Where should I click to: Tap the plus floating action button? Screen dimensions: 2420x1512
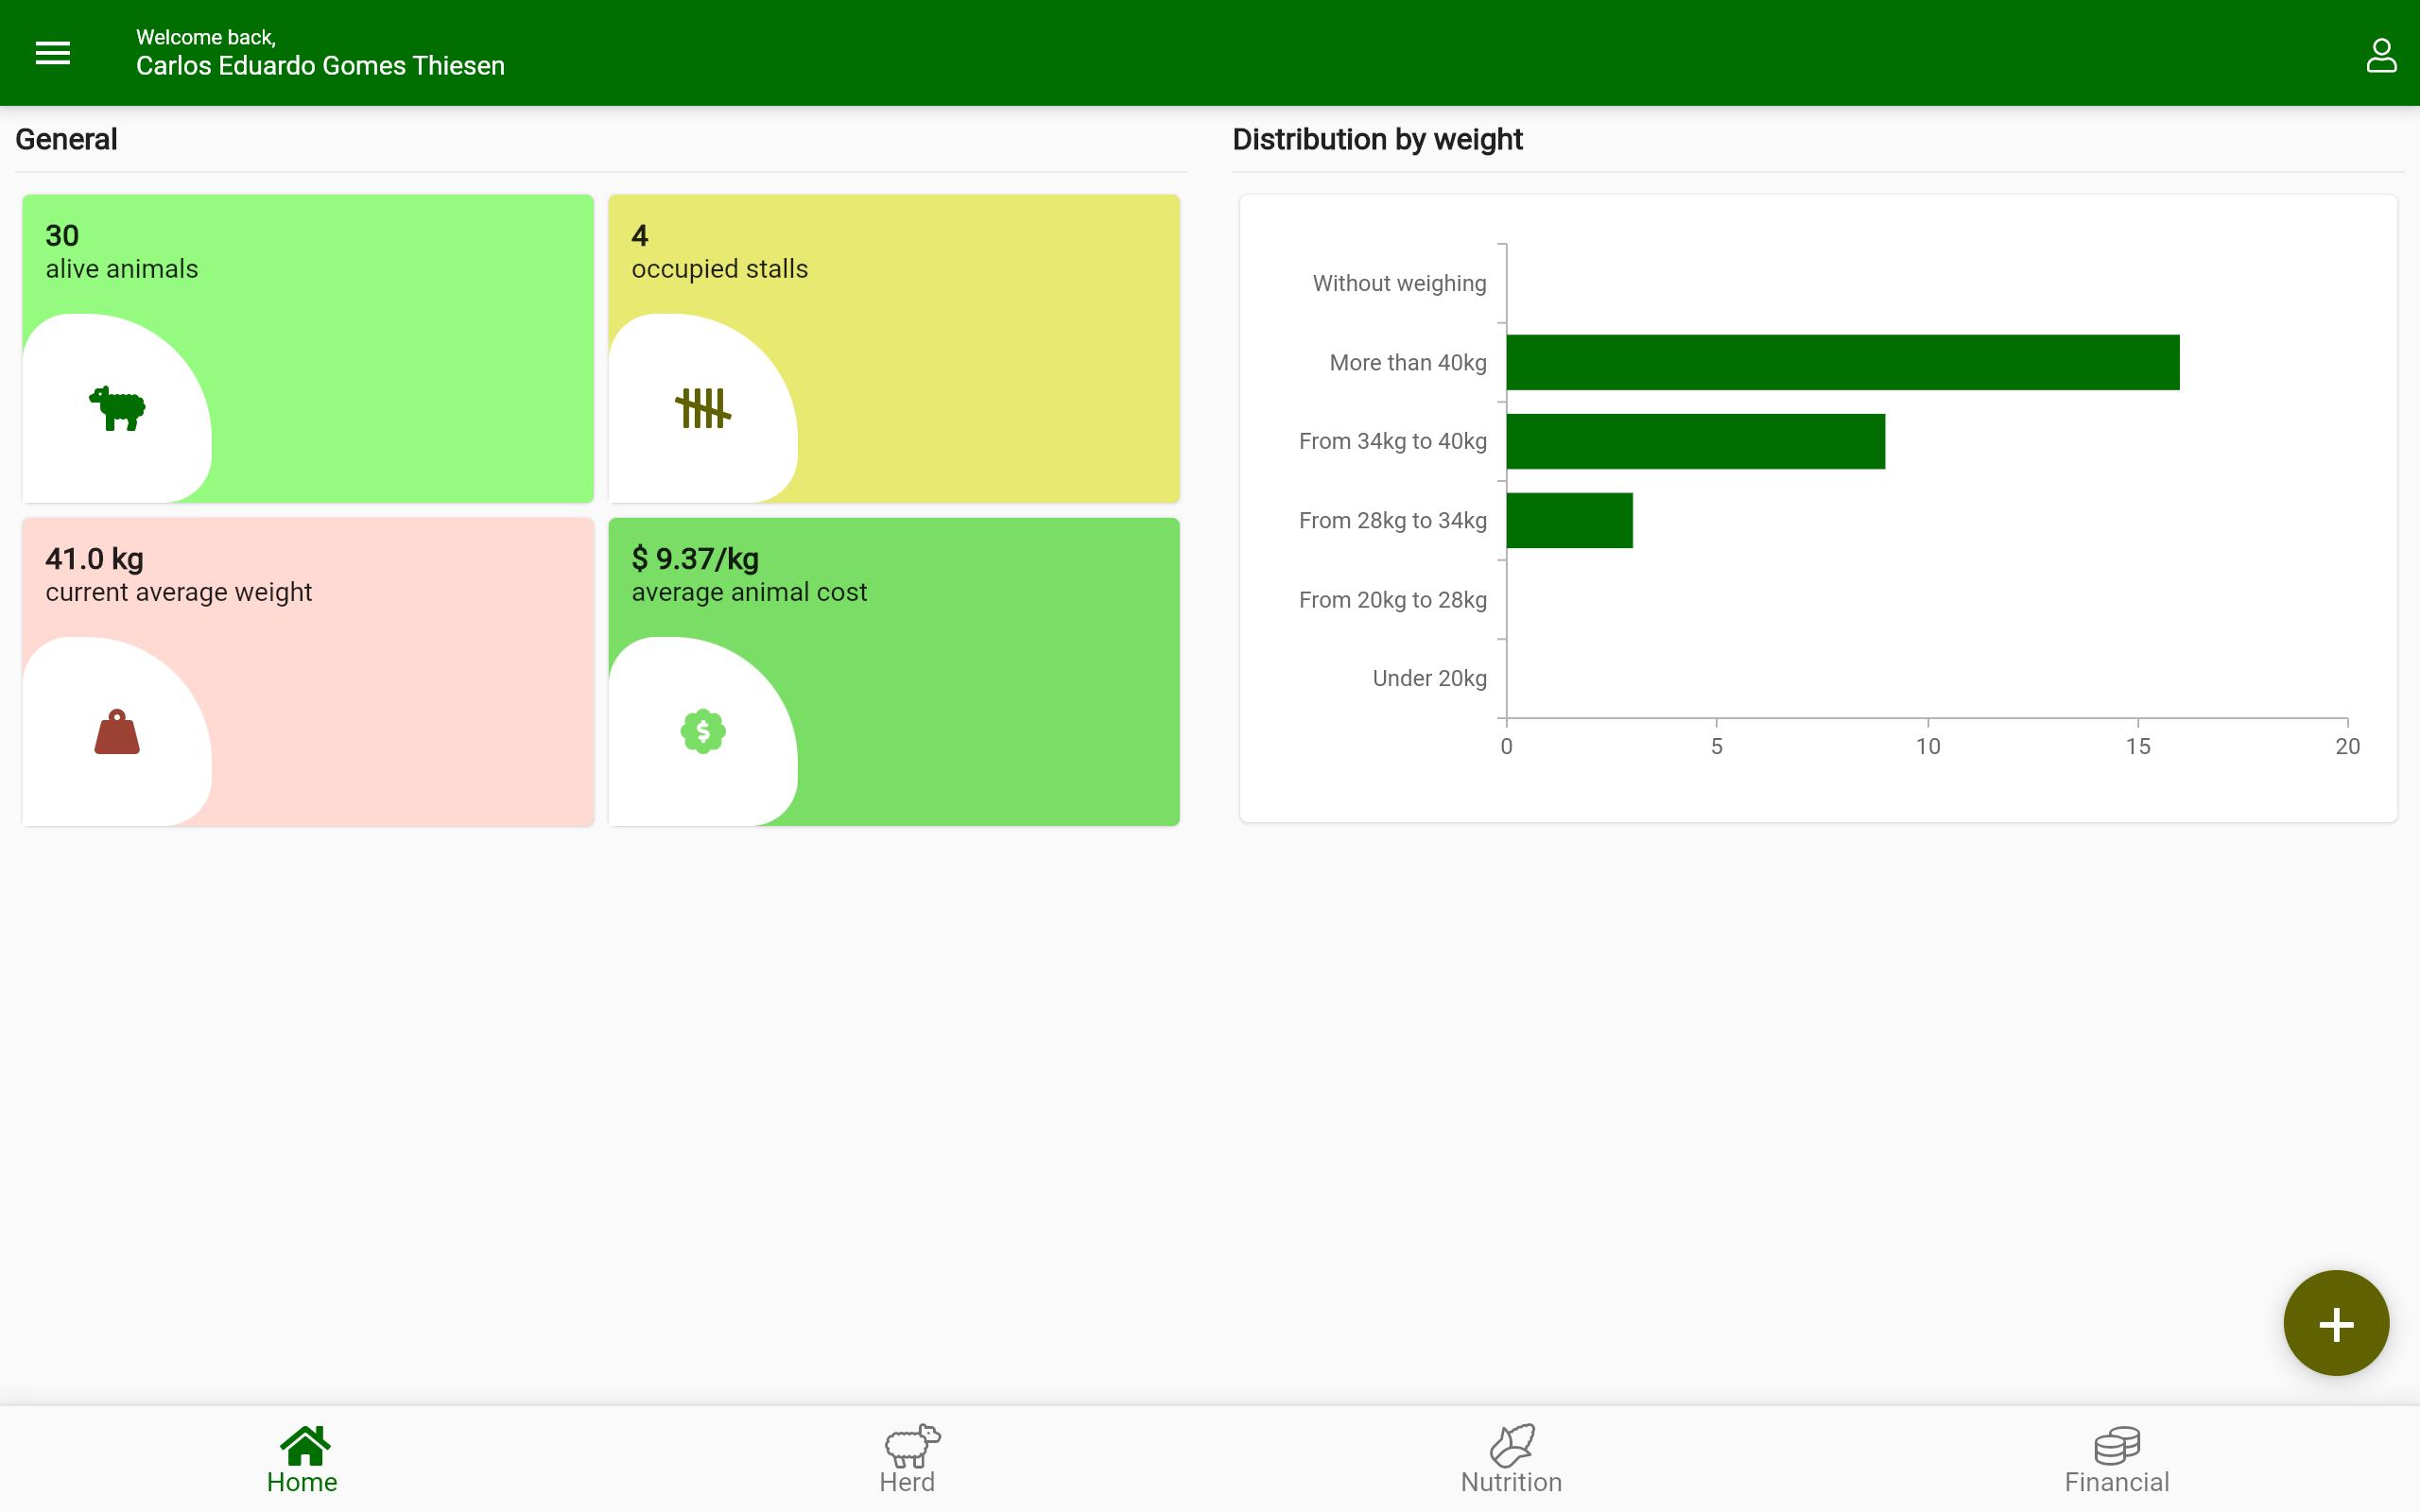point(2336,1323)
